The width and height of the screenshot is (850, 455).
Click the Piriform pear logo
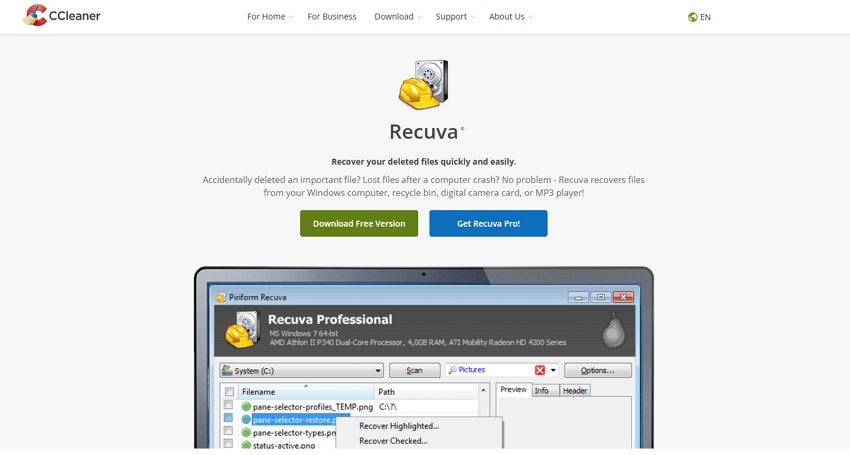click(613, 330)
